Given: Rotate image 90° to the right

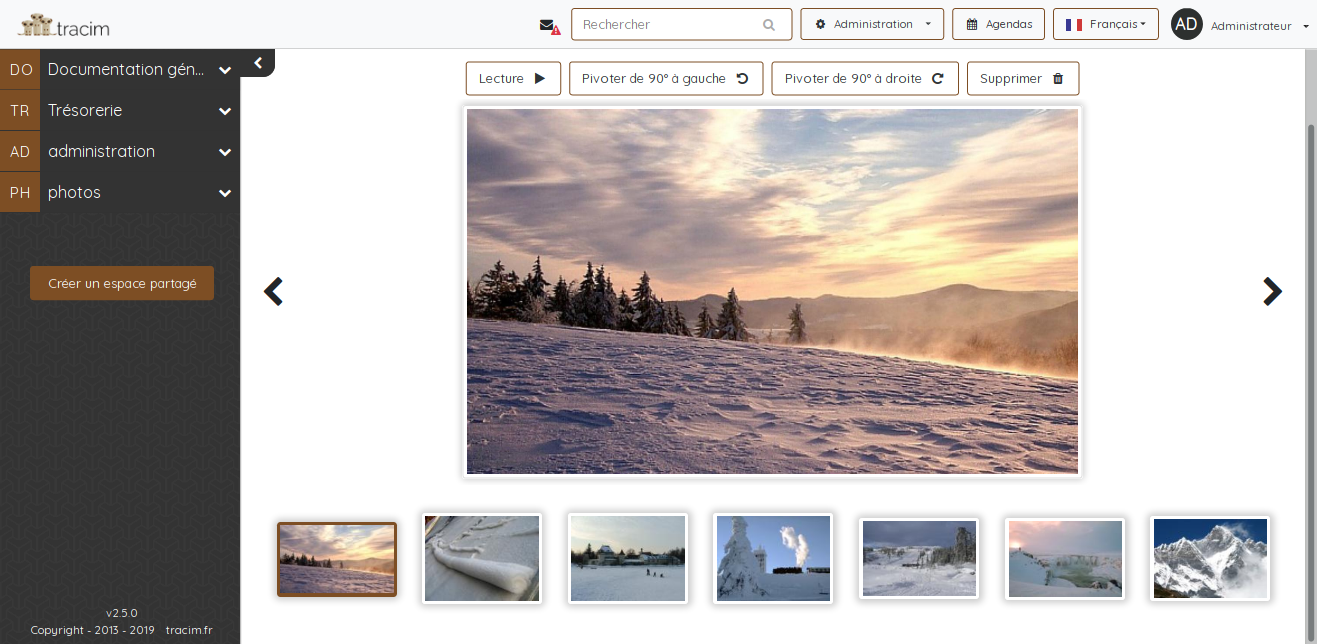Looking at the screenshot, I should 864,79.
